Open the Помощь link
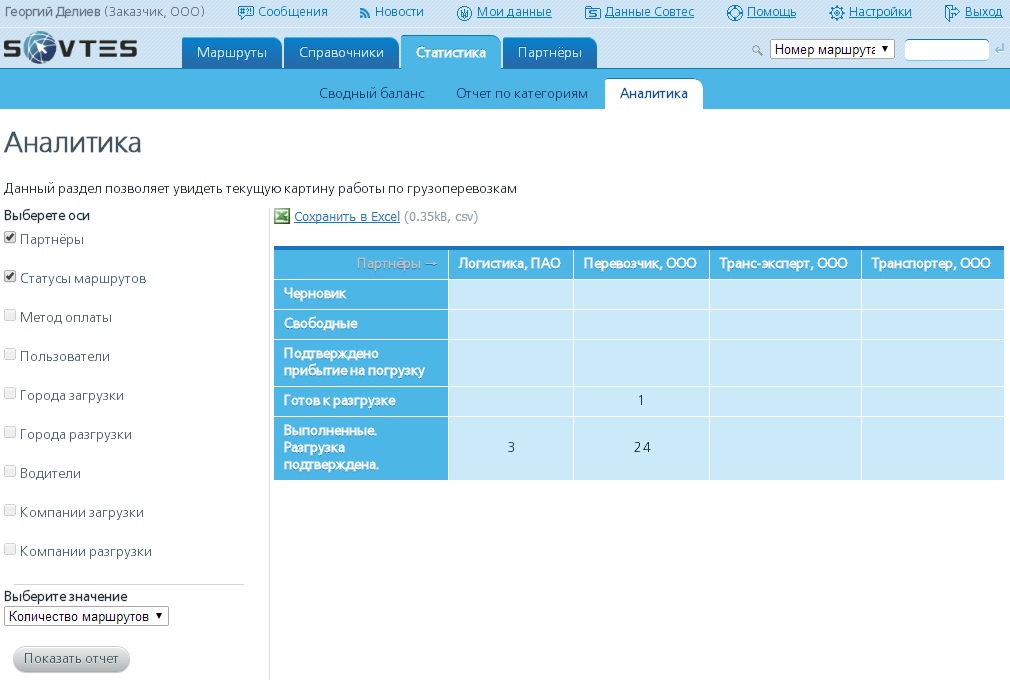 pos(772,12)
